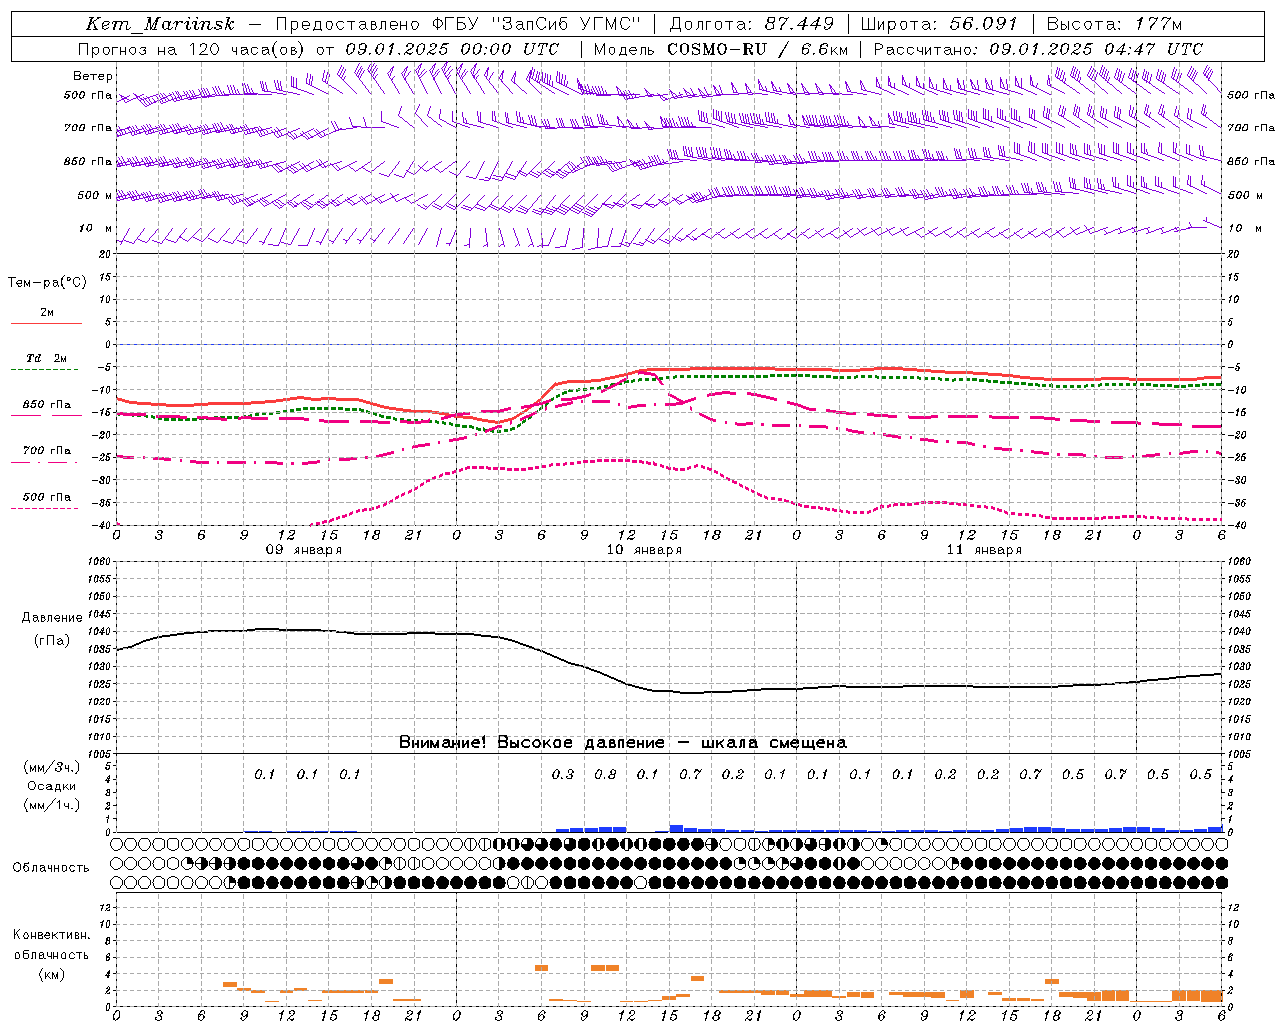Select the longitude value Долгота: 87.449
Viewport: 1280px width, 1024px height.
point(751,24)
